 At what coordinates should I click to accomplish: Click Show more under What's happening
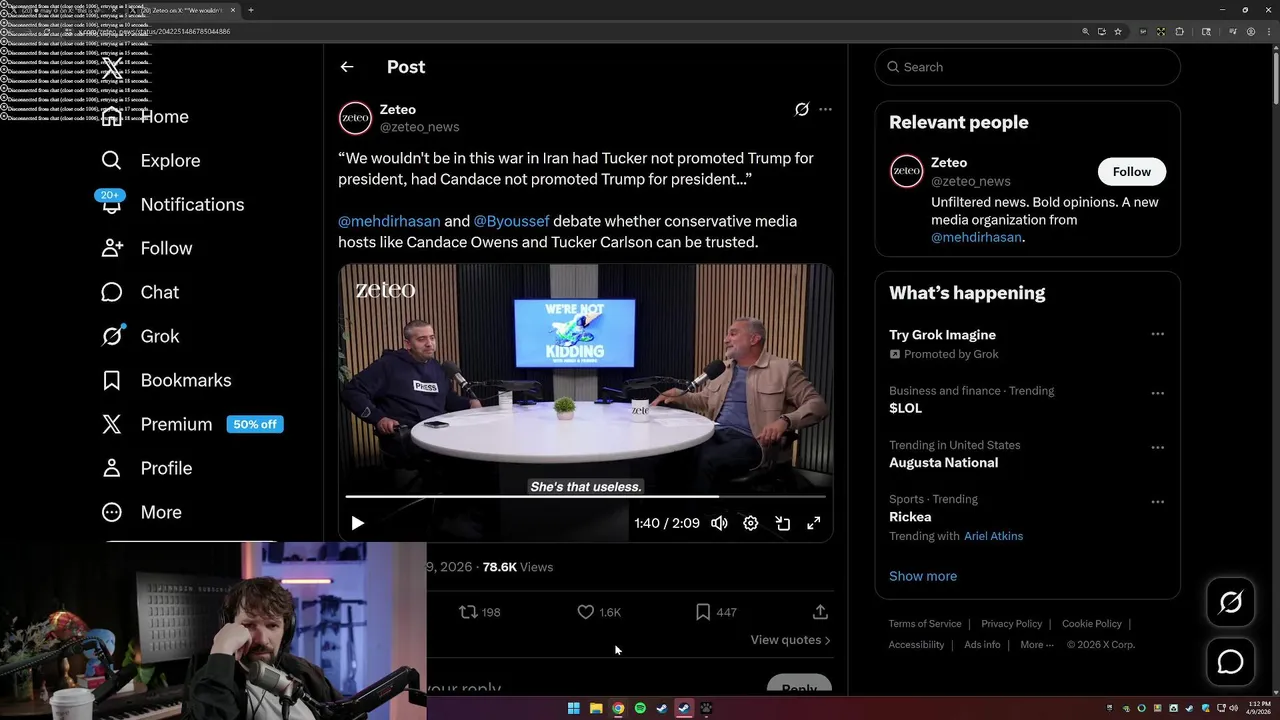pyautogui.click(x=923, y=576)
